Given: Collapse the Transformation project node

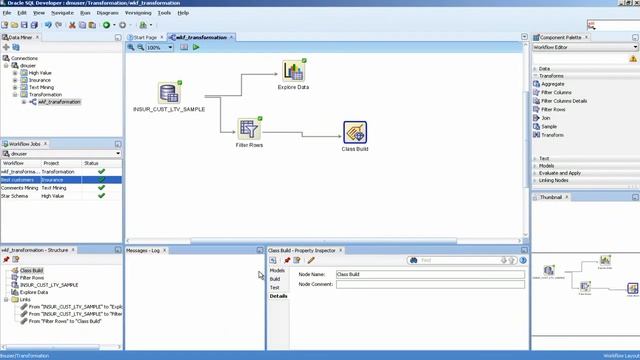Looking at the screenshot, I should (15, 95).
